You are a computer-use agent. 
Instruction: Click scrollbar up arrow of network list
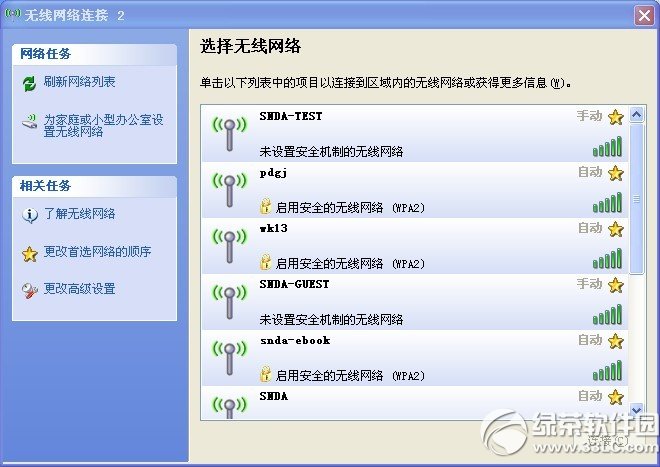[636, 114]
